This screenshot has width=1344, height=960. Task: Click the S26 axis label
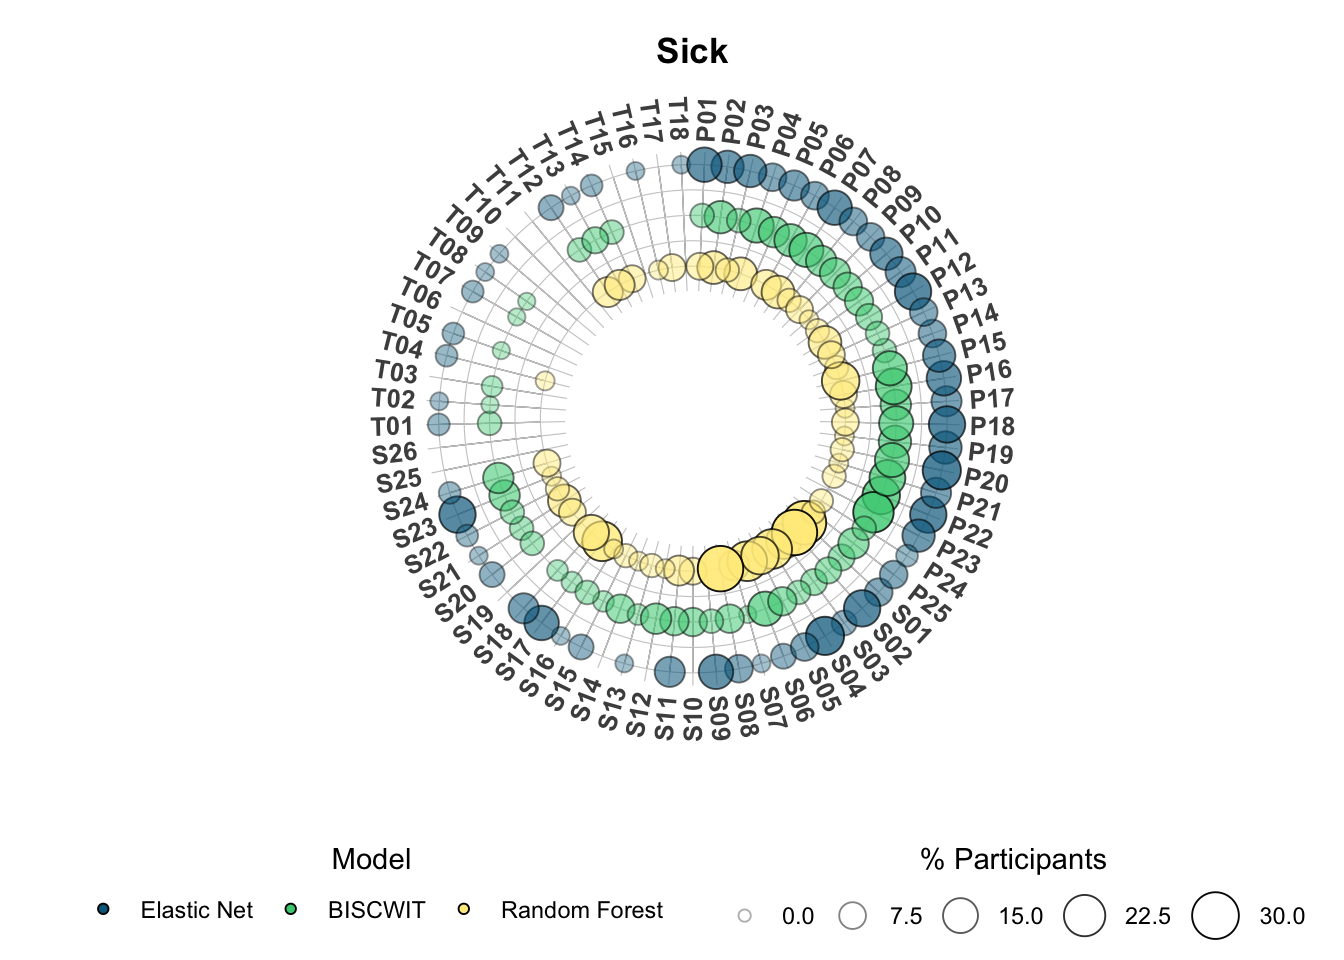[395, 454]
